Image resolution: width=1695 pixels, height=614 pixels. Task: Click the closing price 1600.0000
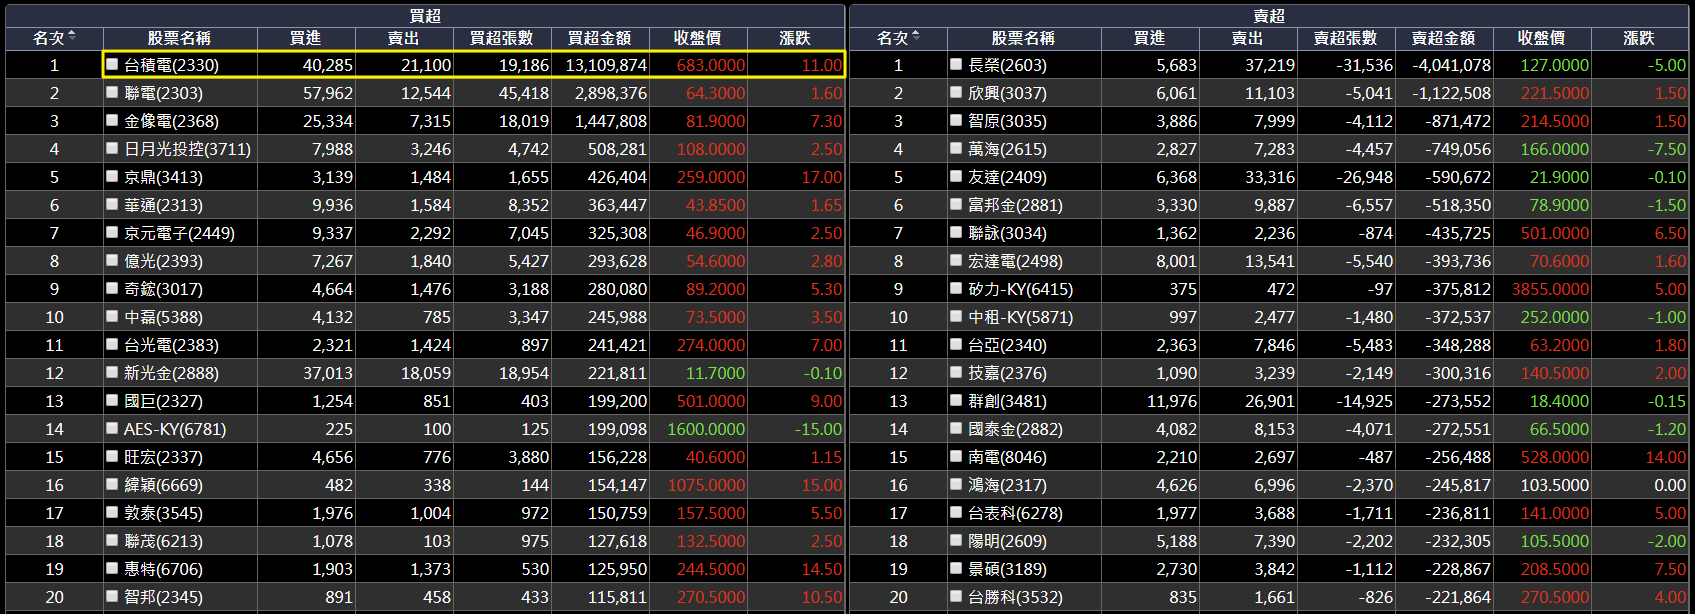[706, 429]
